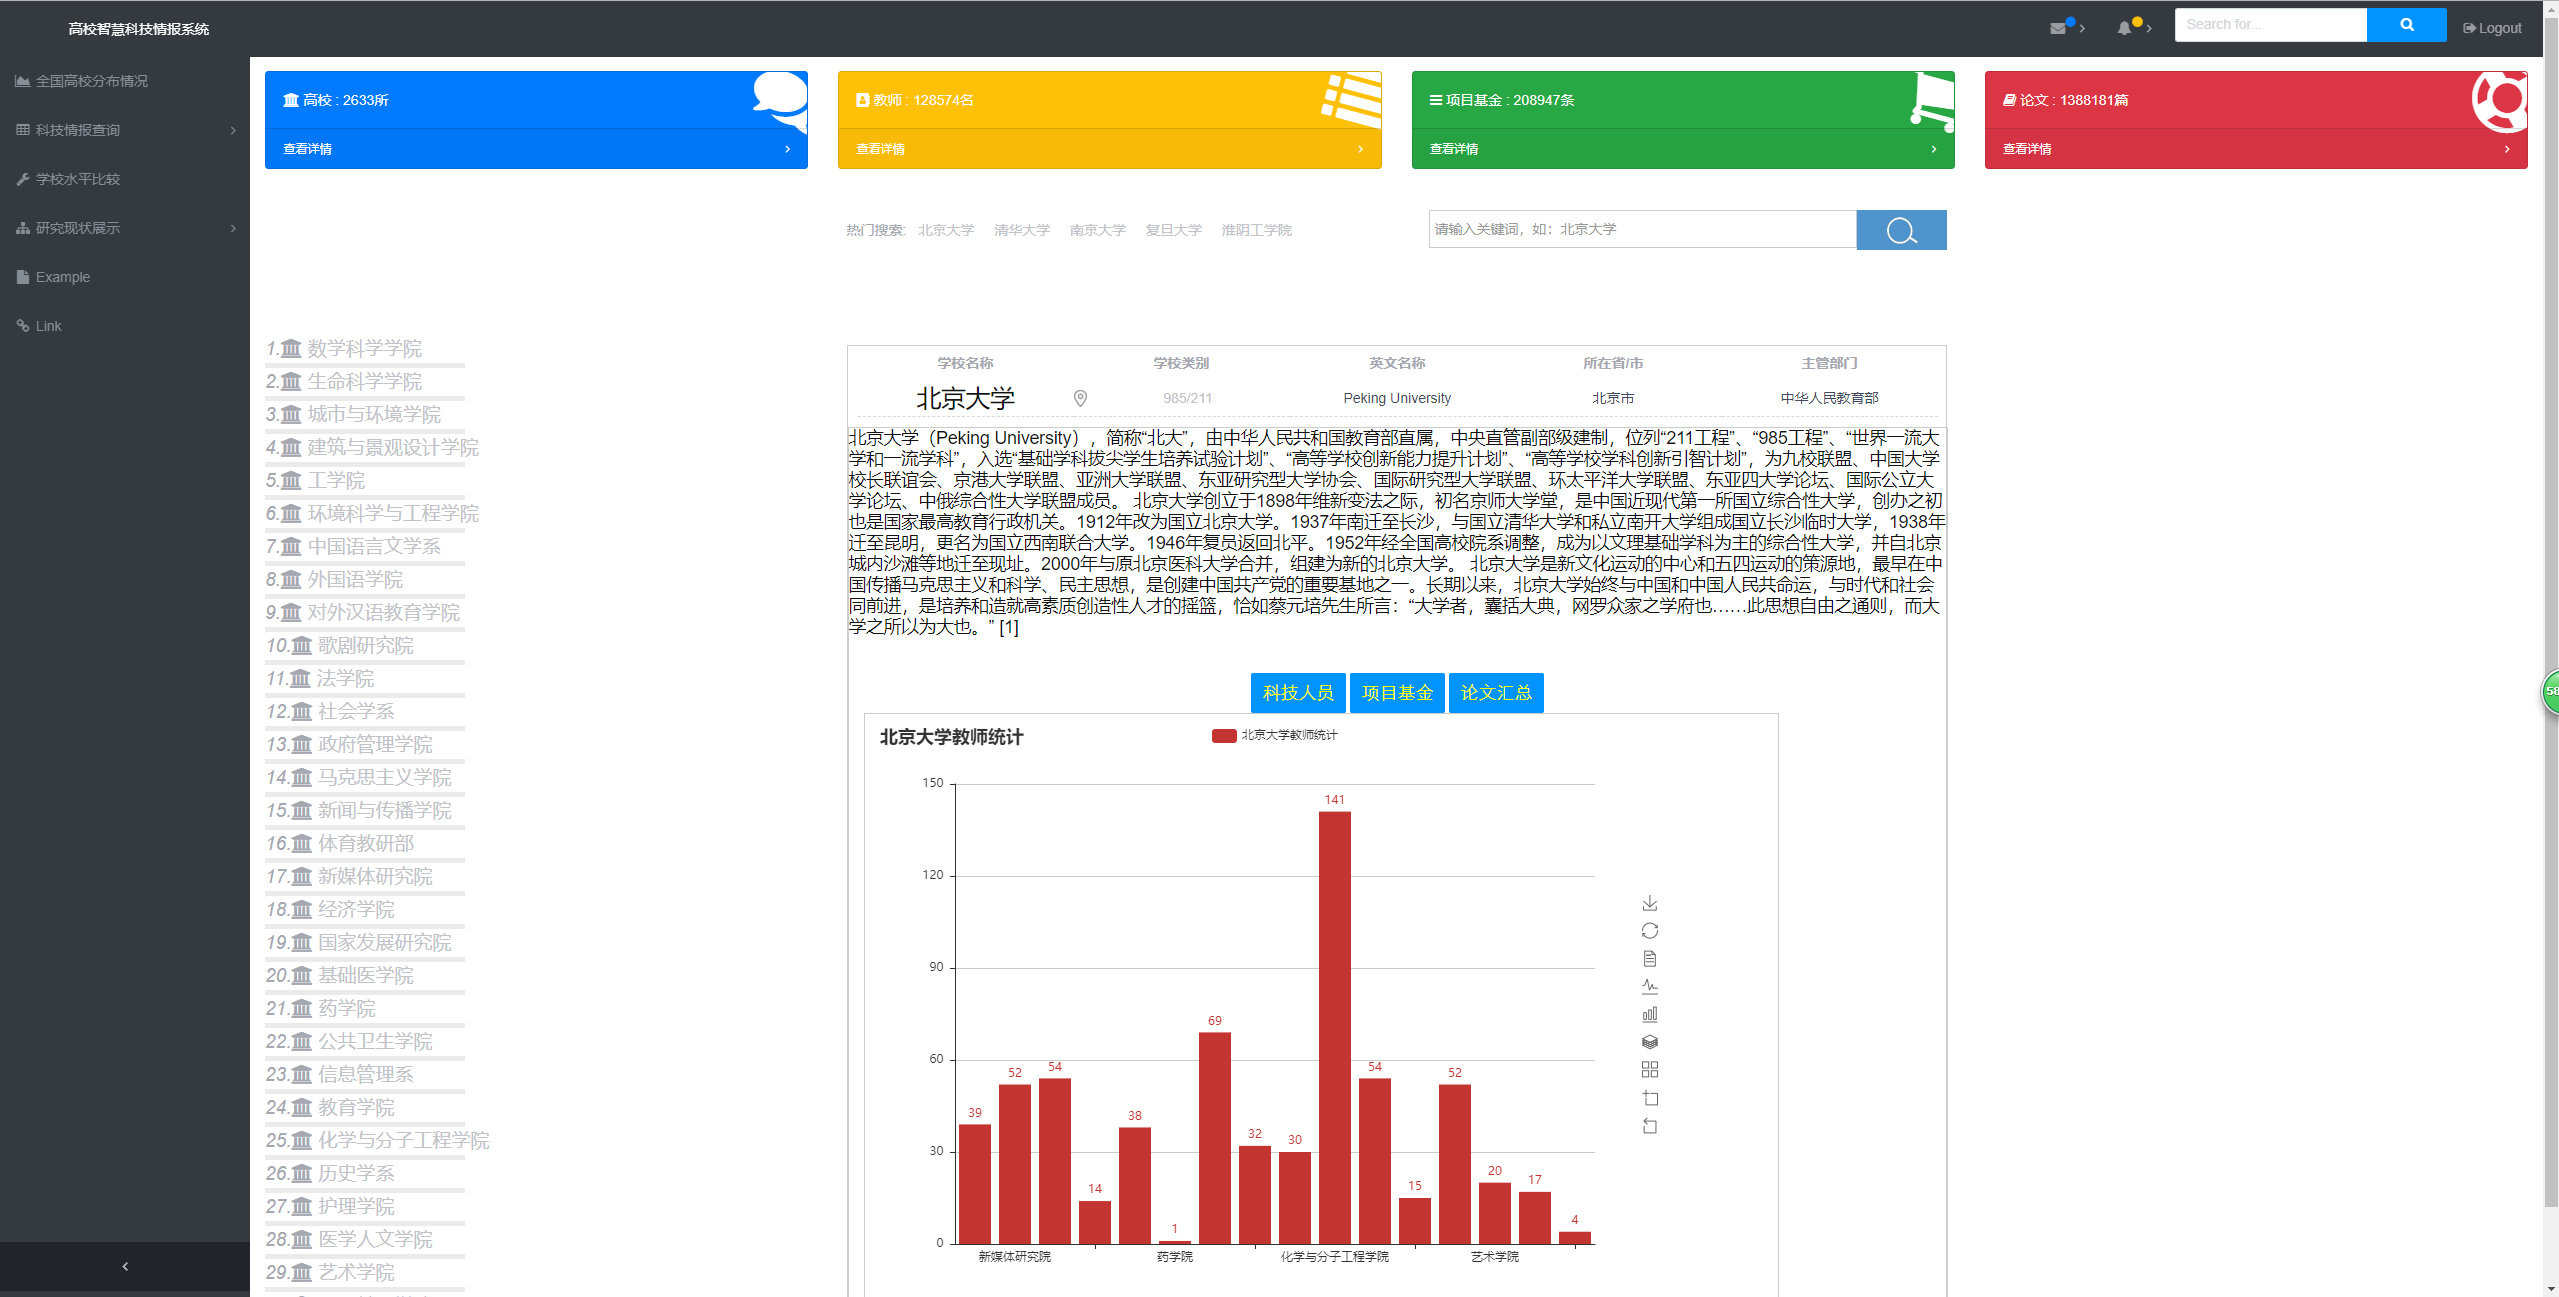Viewport: 2559px width, 1297px height.
Task: Click the magnifier keyword search button
Action: [1900, 230]
